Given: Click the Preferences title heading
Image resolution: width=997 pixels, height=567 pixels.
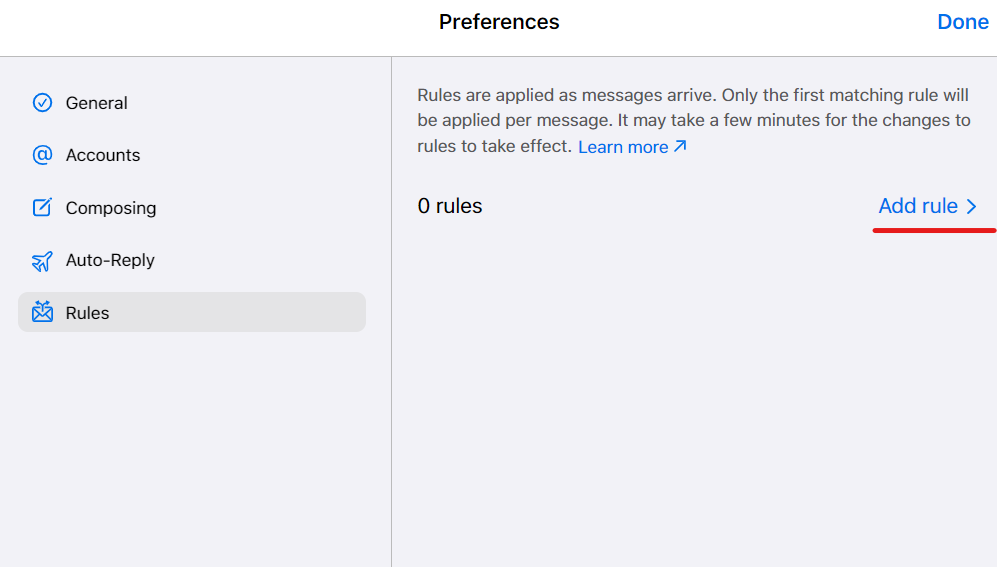Looking at the screenshot, I should click(499, 22).
